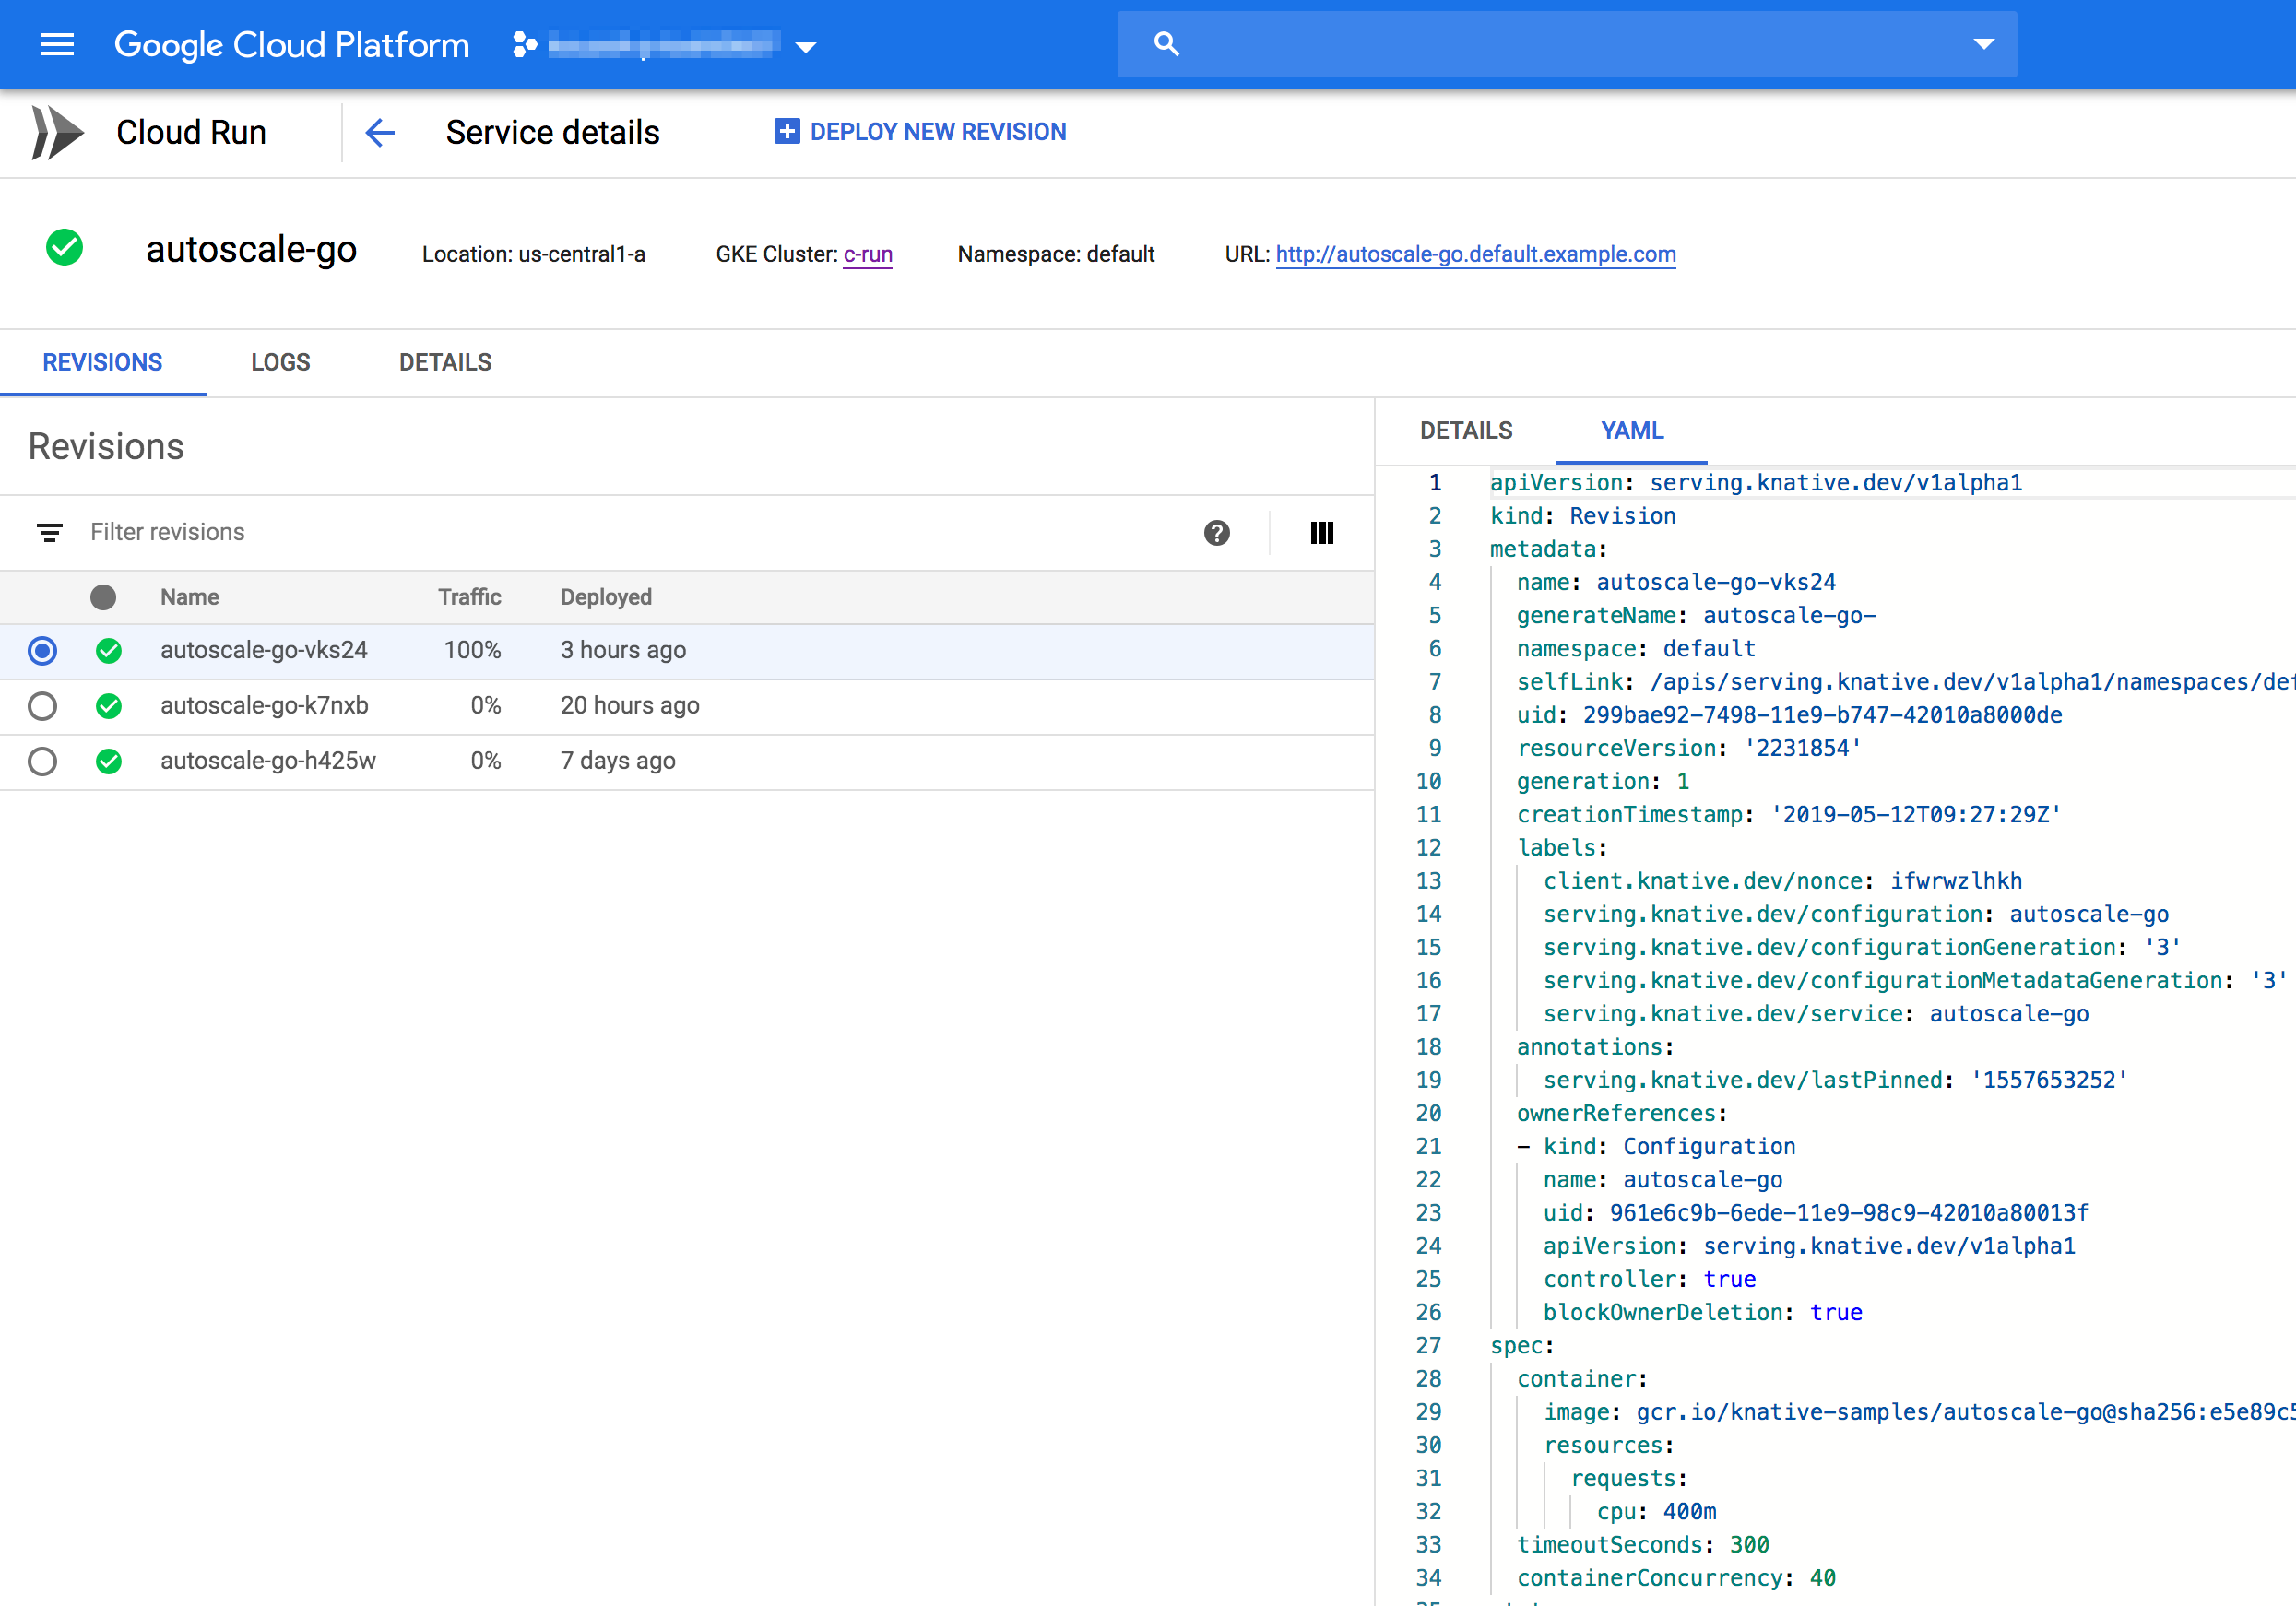This screenshot has width=2296, height=1606.
Task: Click the Service details page title
Action: click(x=553, y=132)
